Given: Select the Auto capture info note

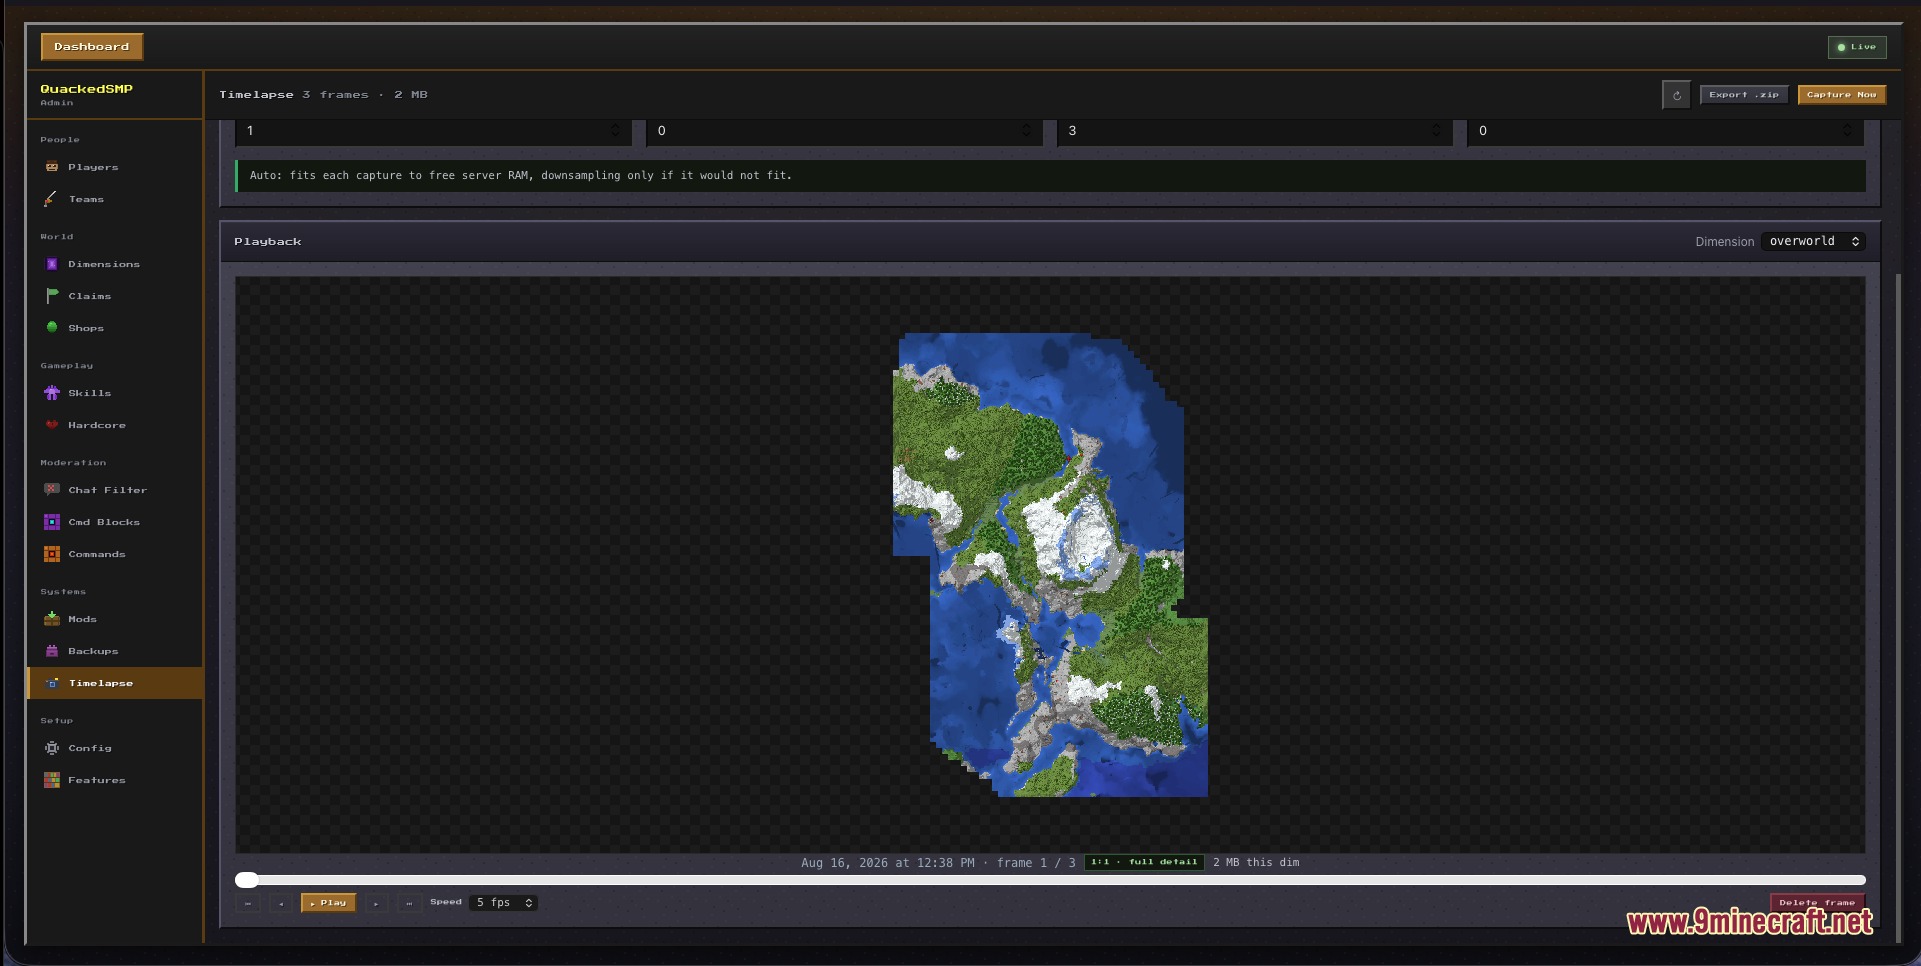Looking at the screenshot, I should (x=1050, y=175).
